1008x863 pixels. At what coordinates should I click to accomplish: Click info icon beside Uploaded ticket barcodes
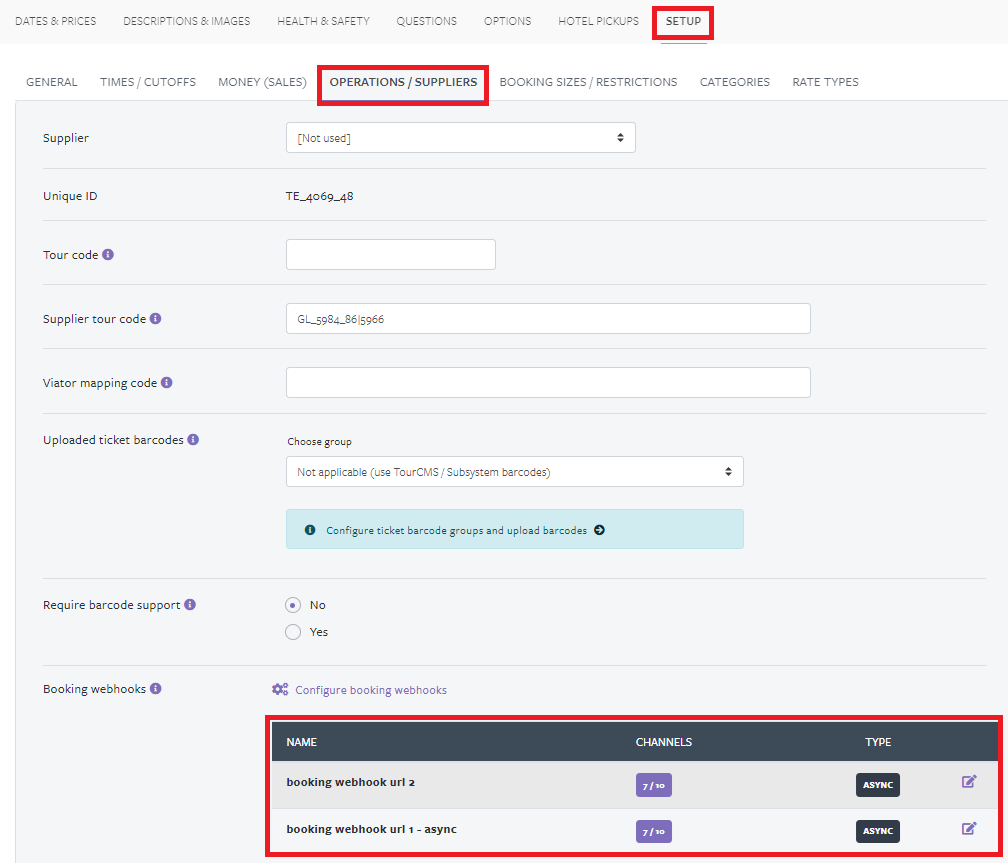pos(193,440)
